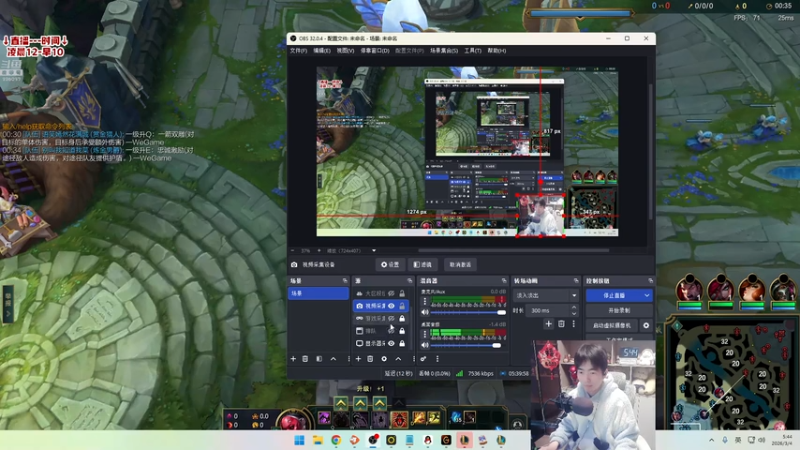Open the 滤镜 filters button in the source toolbar
800x450 pixels.
tap(423, 265)
